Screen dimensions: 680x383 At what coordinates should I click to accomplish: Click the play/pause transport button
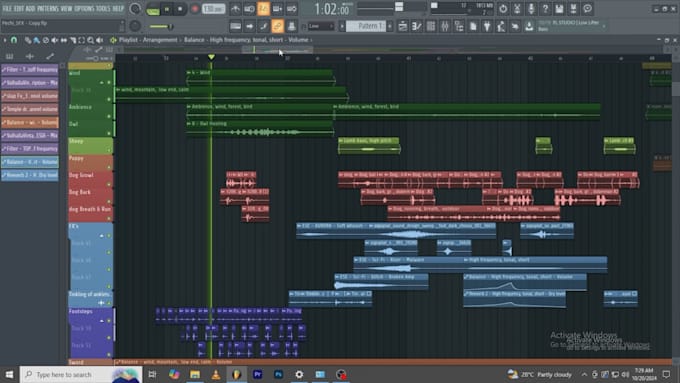(167, 9)
